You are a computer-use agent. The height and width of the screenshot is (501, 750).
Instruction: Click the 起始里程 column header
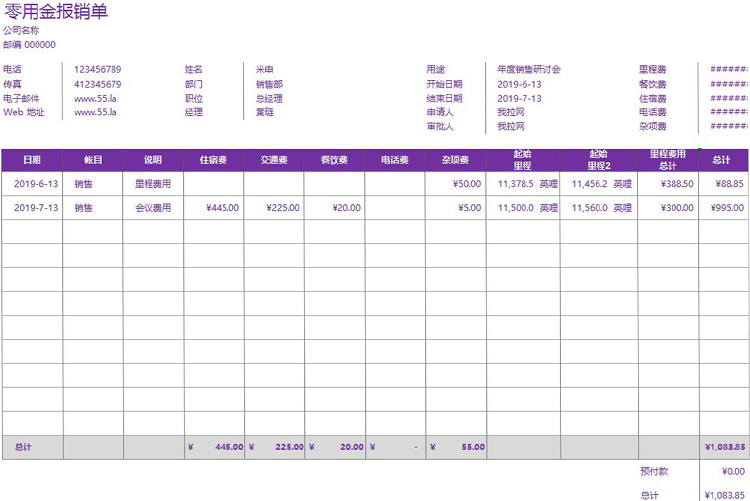tap(523, 160)
